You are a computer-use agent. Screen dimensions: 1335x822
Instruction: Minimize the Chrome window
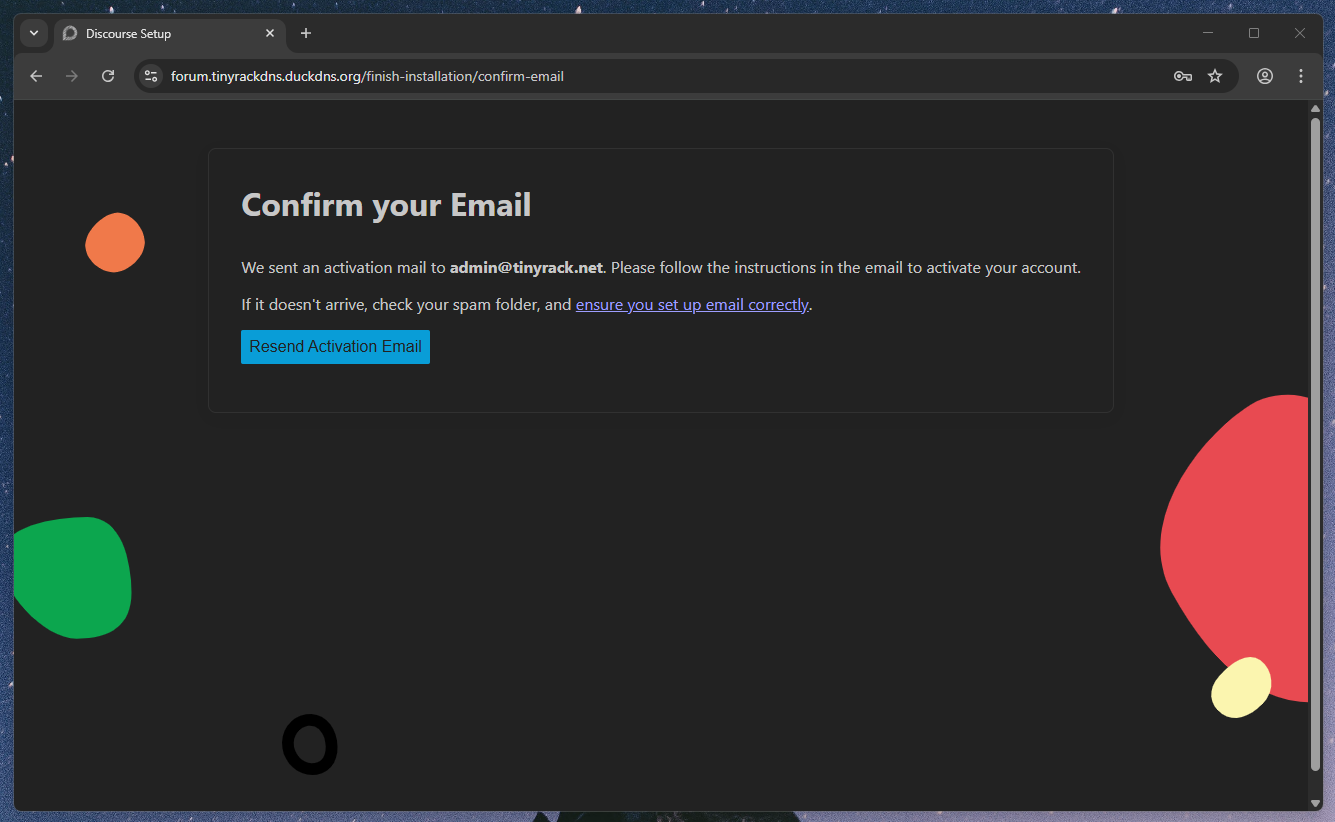(x=1208, y=33)
